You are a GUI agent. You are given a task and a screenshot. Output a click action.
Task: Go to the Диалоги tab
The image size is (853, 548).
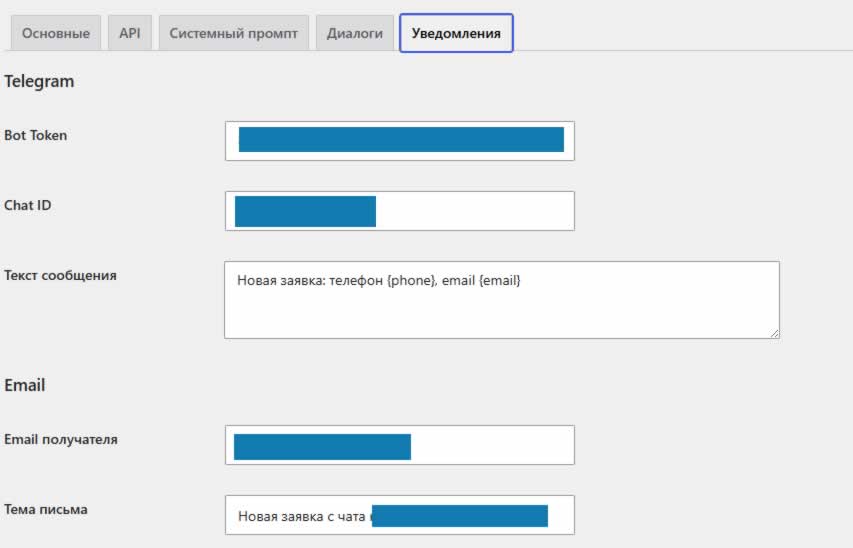[355, 33]
